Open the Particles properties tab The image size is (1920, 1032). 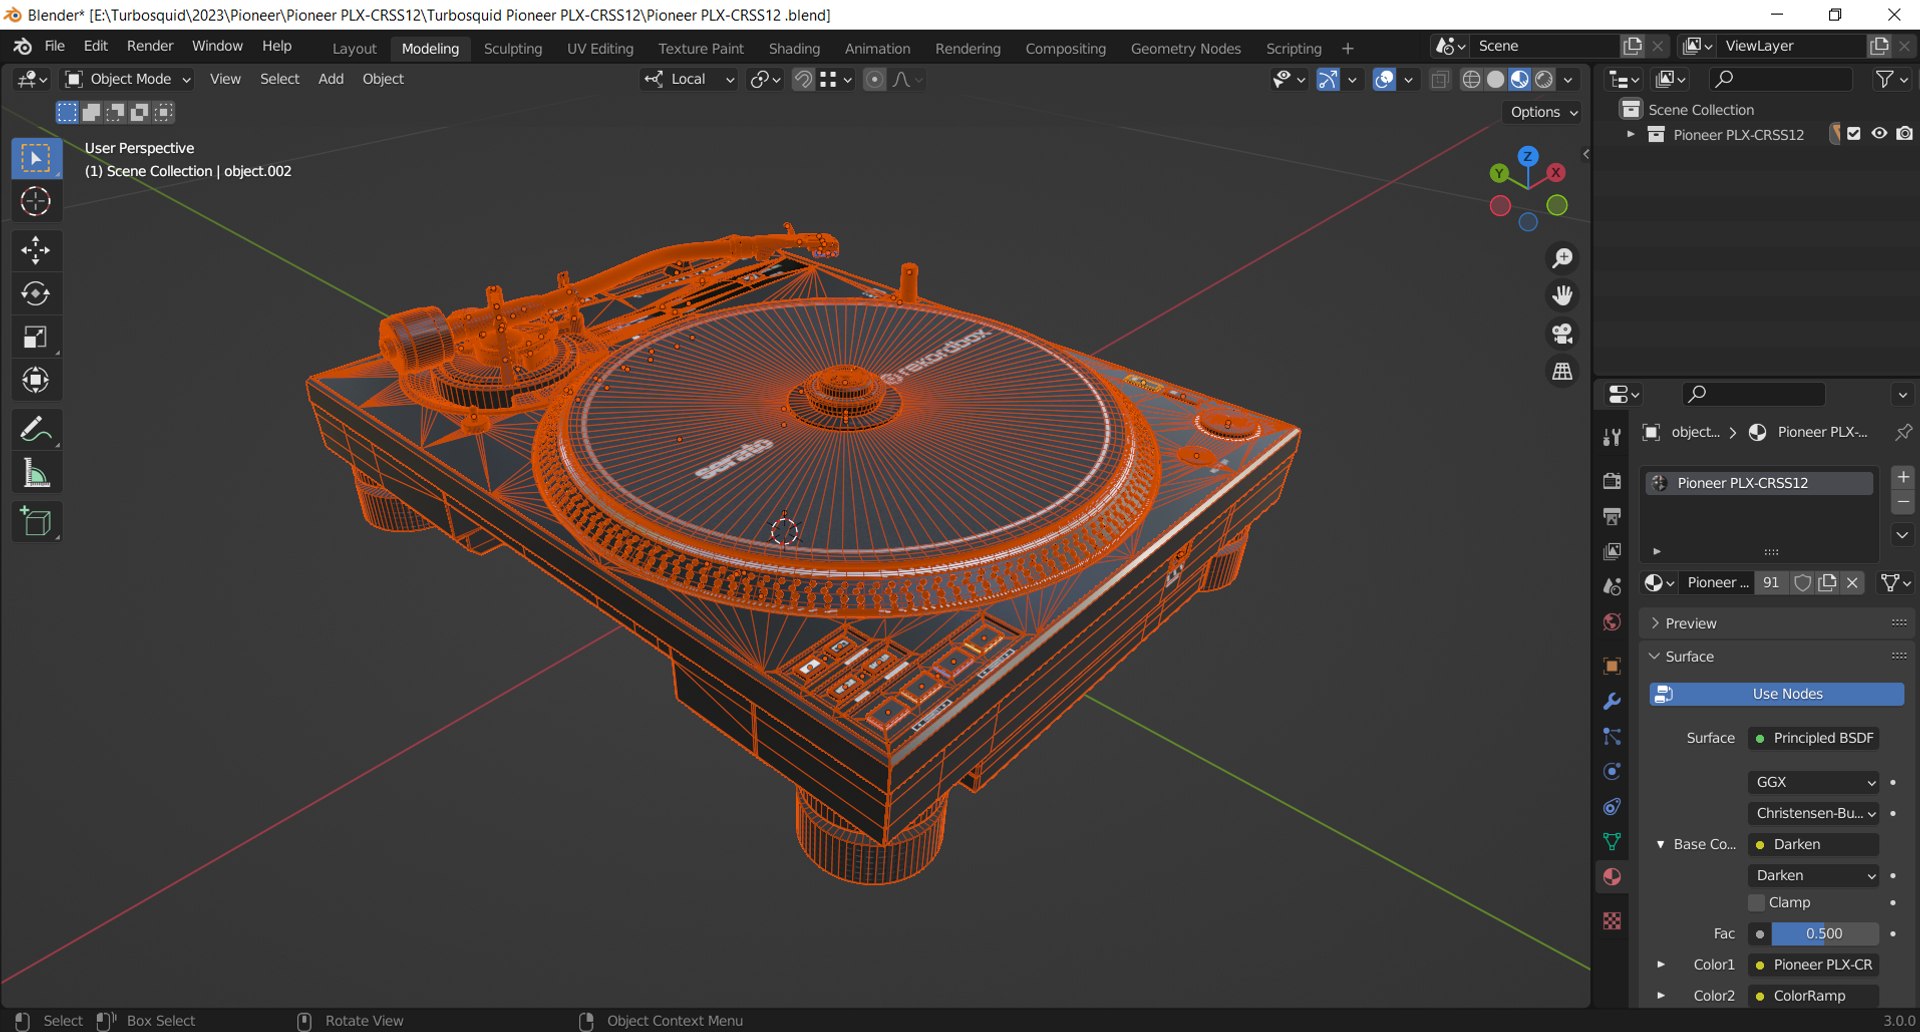[1612, 736]
